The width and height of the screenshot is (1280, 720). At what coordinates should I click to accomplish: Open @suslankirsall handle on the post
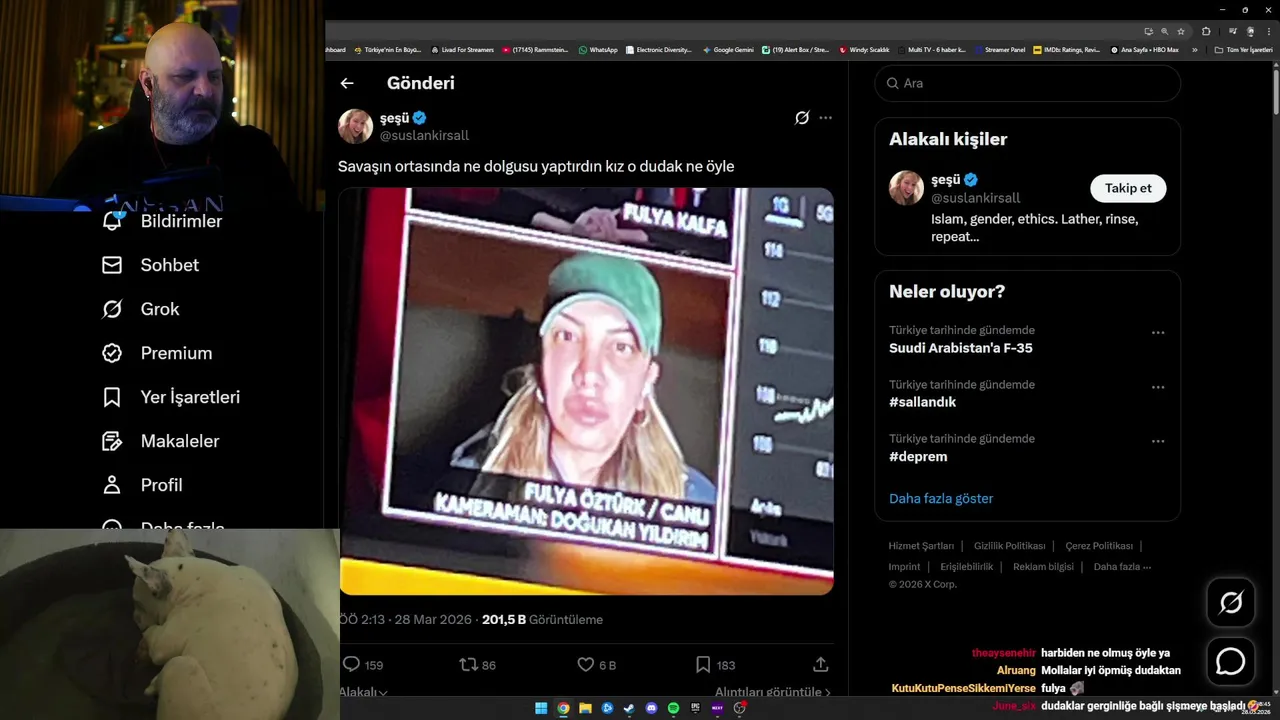[424, 135]
